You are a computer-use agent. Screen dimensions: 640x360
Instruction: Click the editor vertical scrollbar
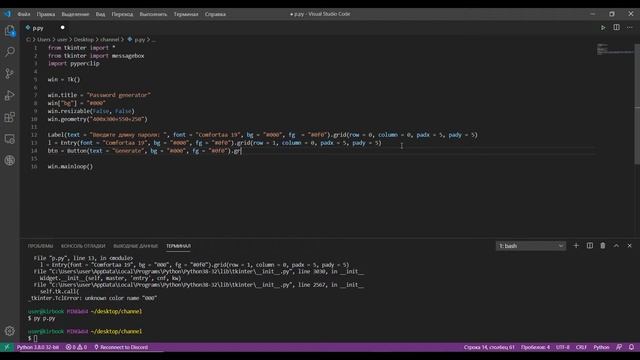[637, 104]
